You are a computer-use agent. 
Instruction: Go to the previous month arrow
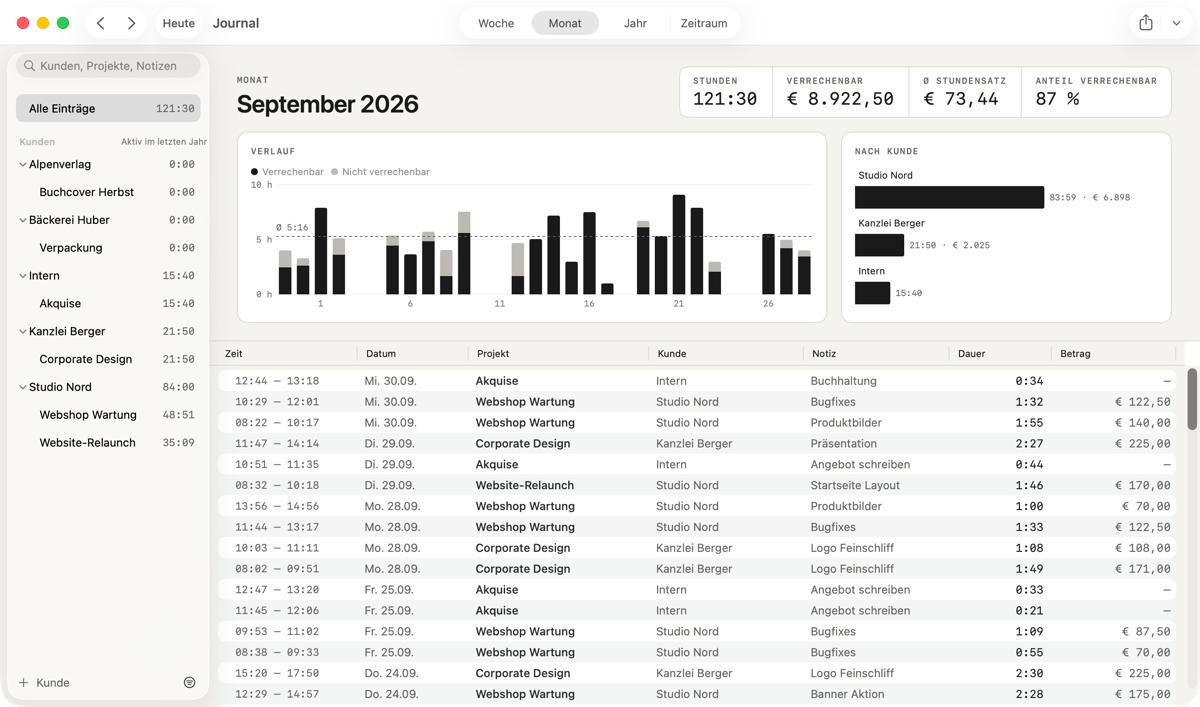(101, 23)
